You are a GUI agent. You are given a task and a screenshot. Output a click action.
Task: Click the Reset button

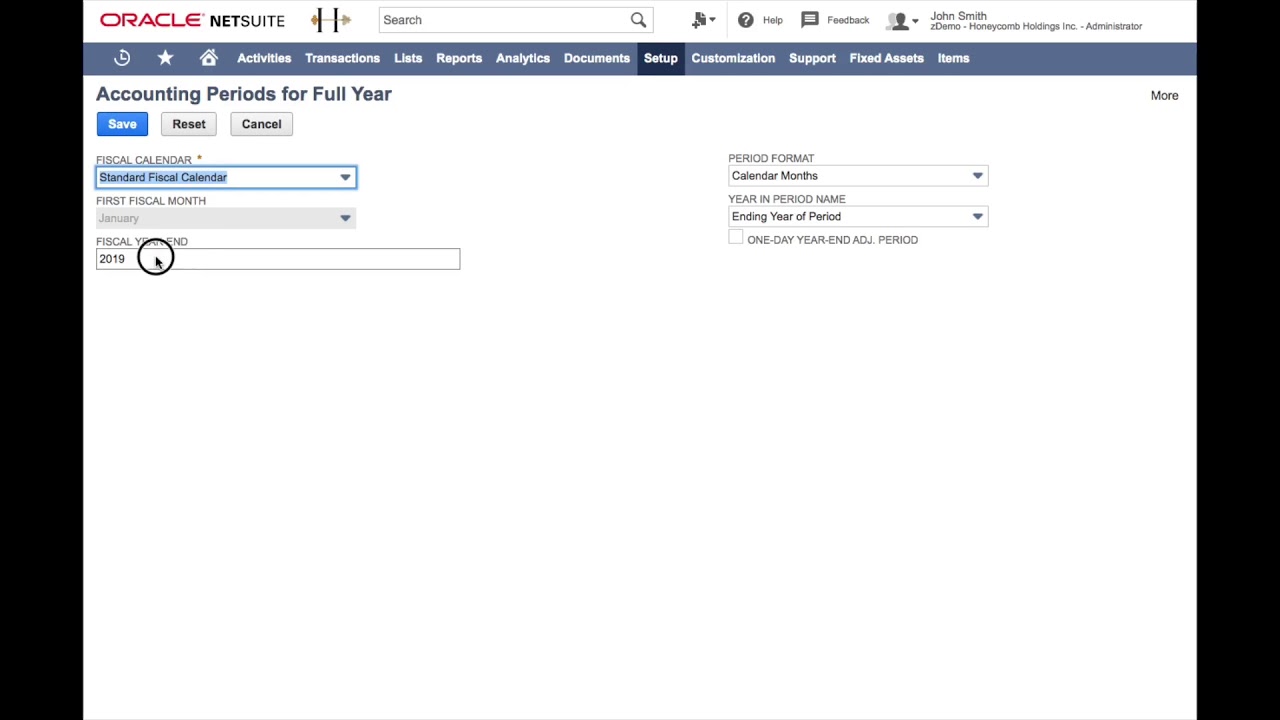(189, 124)
